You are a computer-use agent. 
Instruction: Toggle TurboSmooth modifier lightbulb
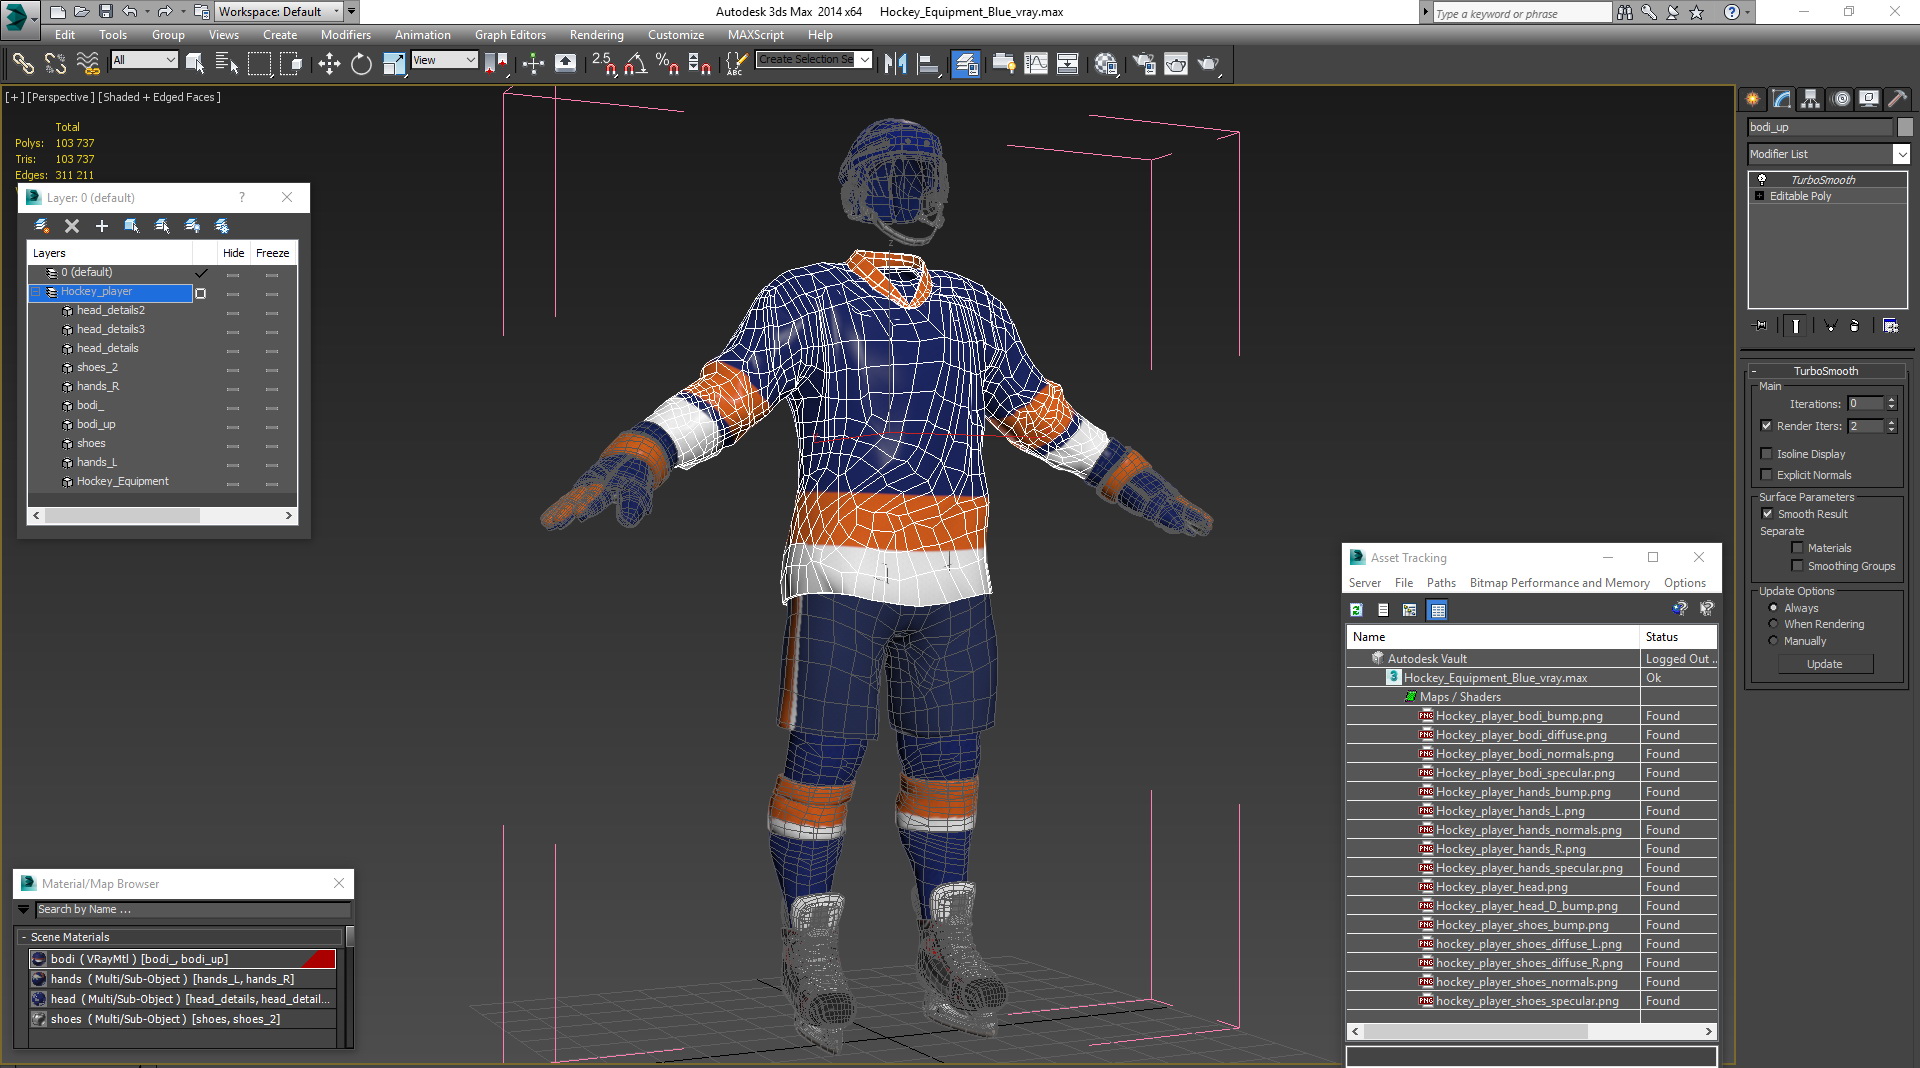[1761, 180]
